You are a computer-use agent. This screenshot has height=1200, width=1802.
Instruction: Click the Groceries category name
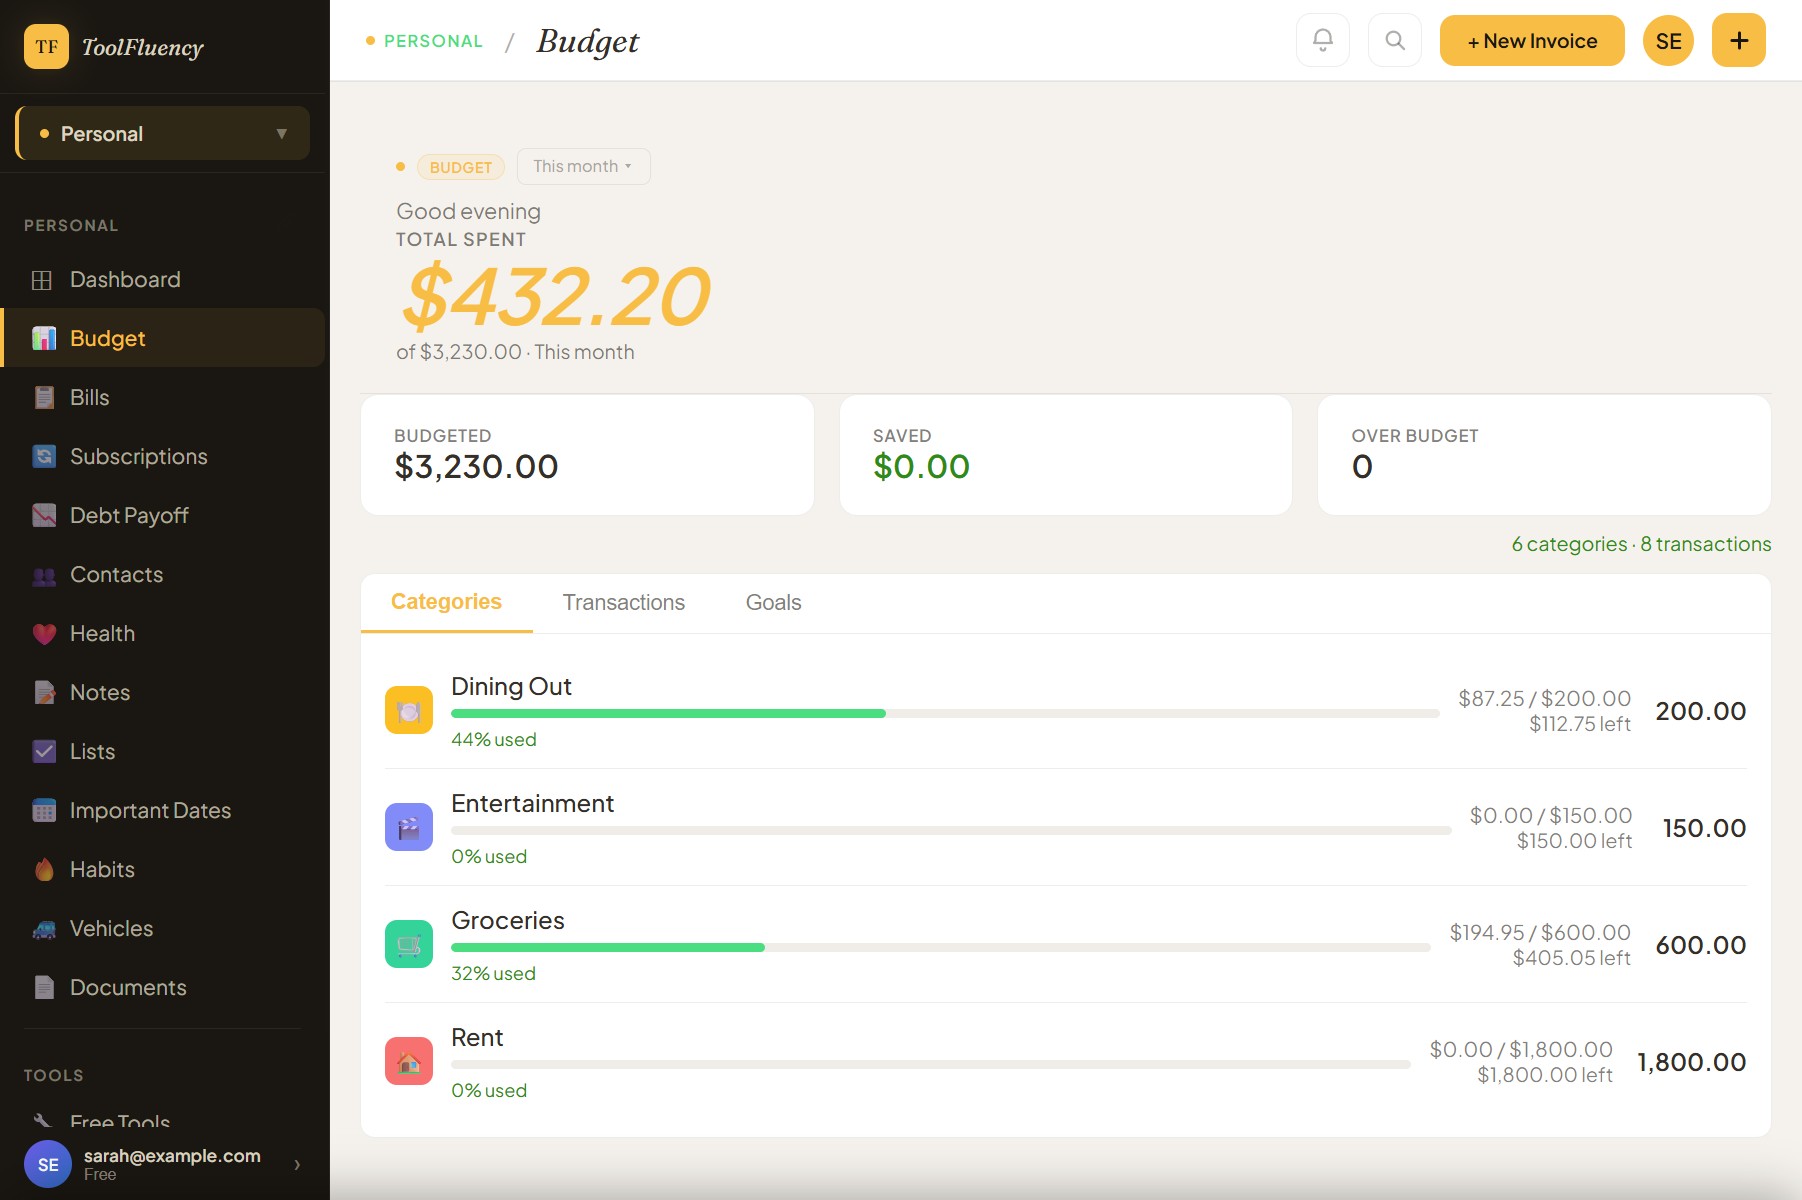tap(508, 920)
